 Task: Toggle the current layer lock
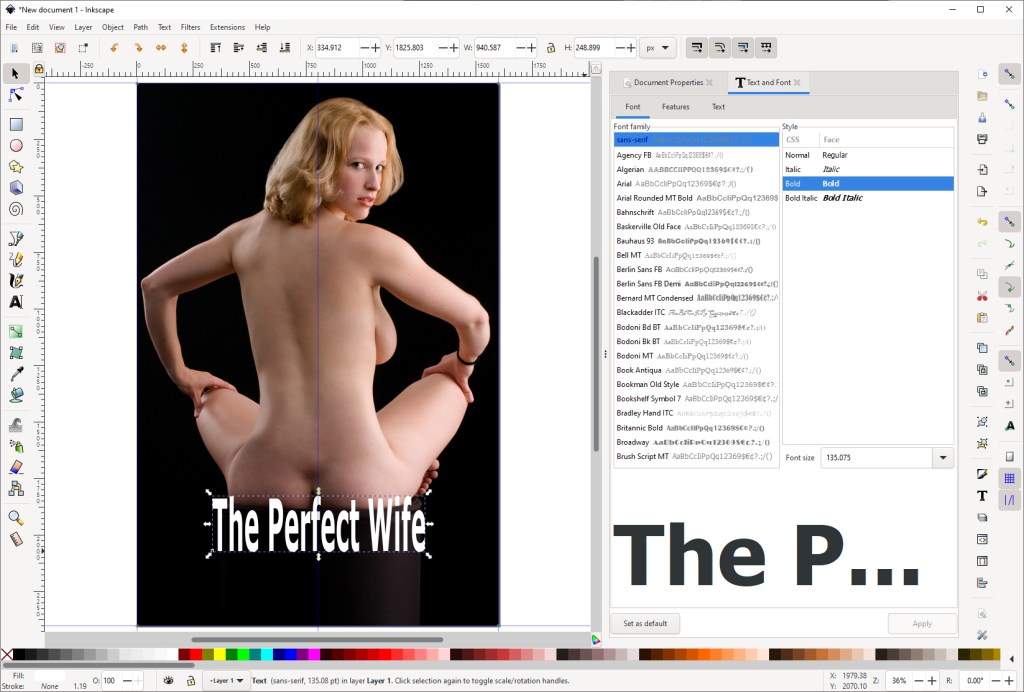(190, 681)
